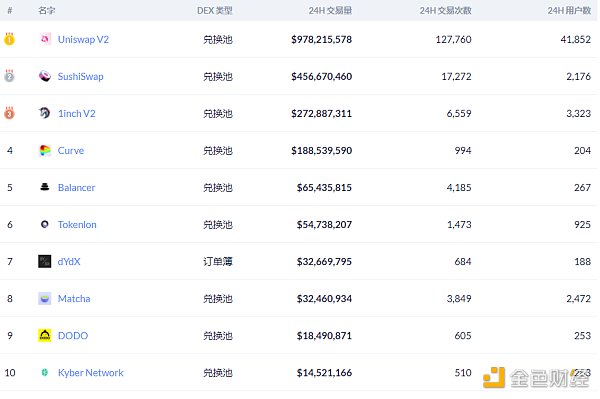The image size is (600, 399).
Task: Click the Balancer stacked-stones icon
Action: coord(45,187)
